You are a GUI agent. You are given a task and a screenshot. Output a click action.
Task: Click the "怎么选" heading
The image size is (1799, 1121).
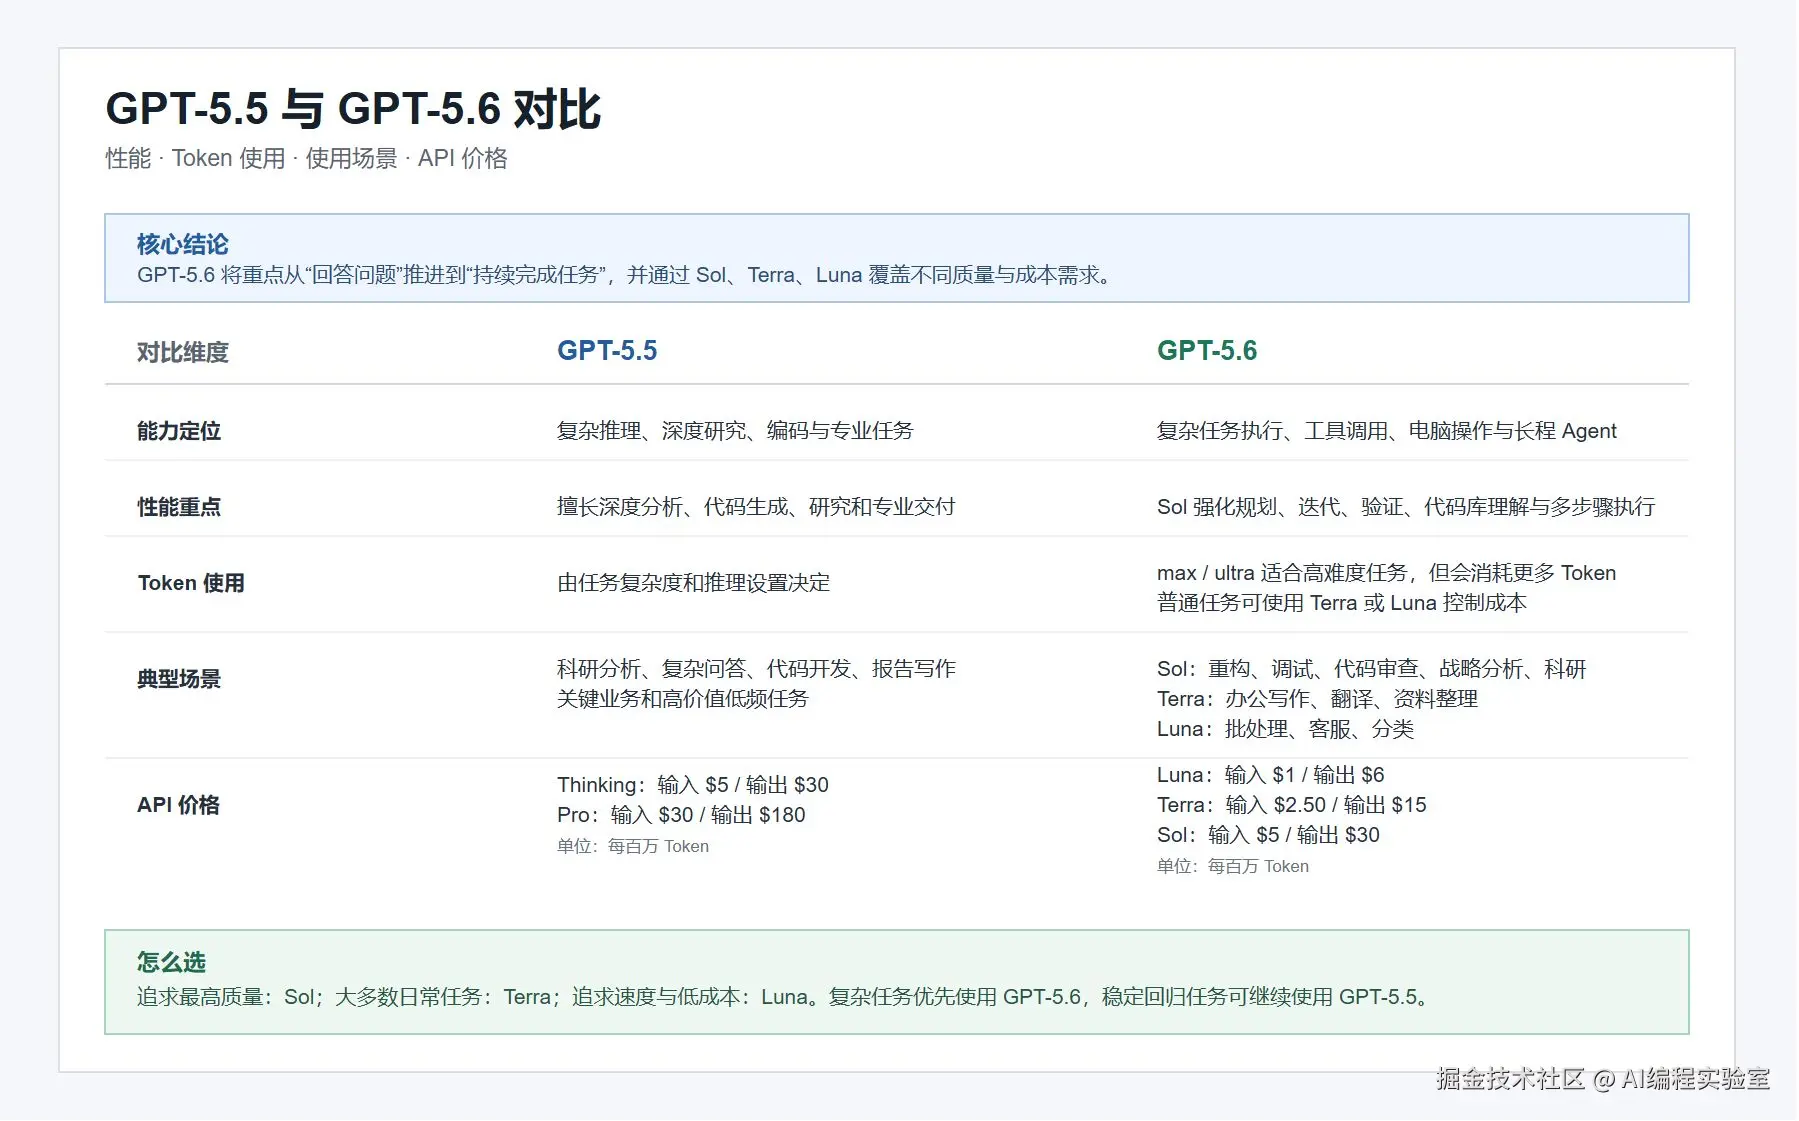coord(171,962)
